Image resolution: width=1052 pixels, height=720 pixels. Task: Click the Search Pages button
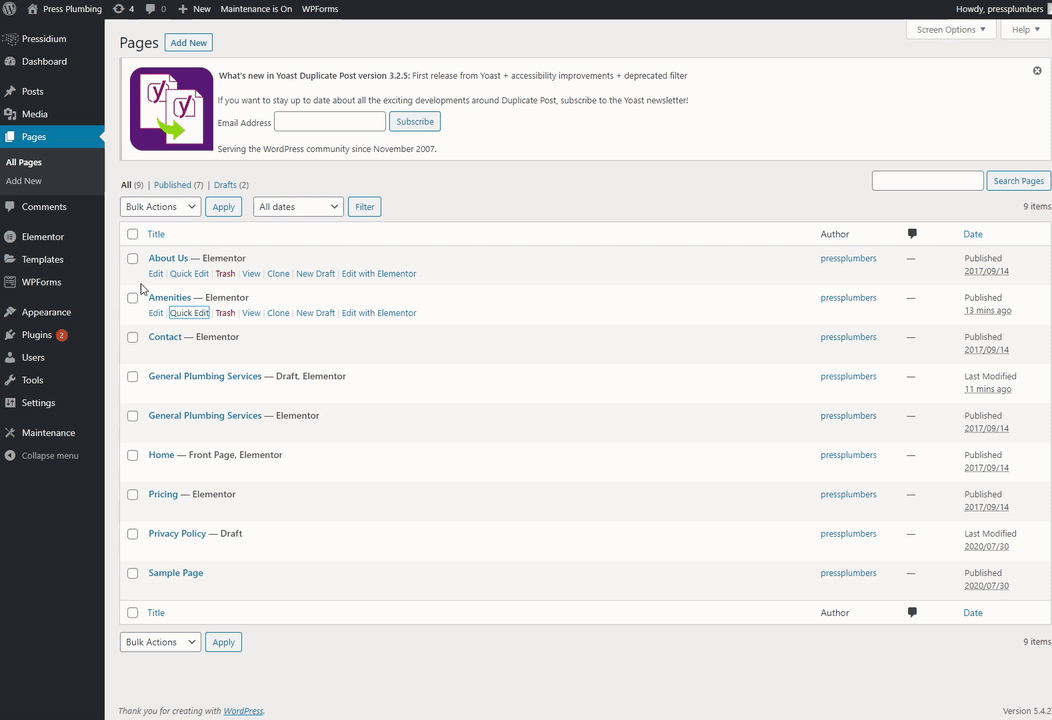1018,181
